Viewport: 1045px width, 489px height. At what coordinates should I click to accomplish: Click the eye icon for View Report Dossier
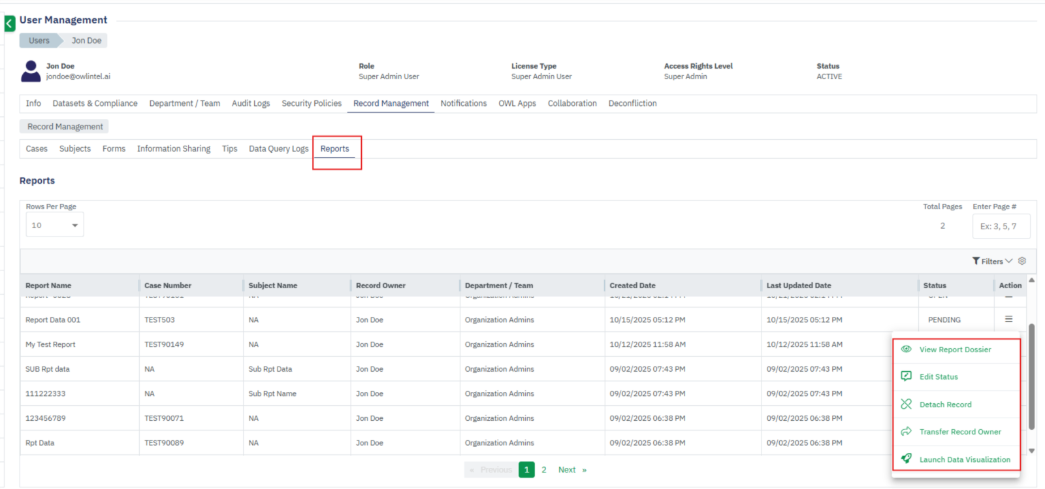[906, 350]
